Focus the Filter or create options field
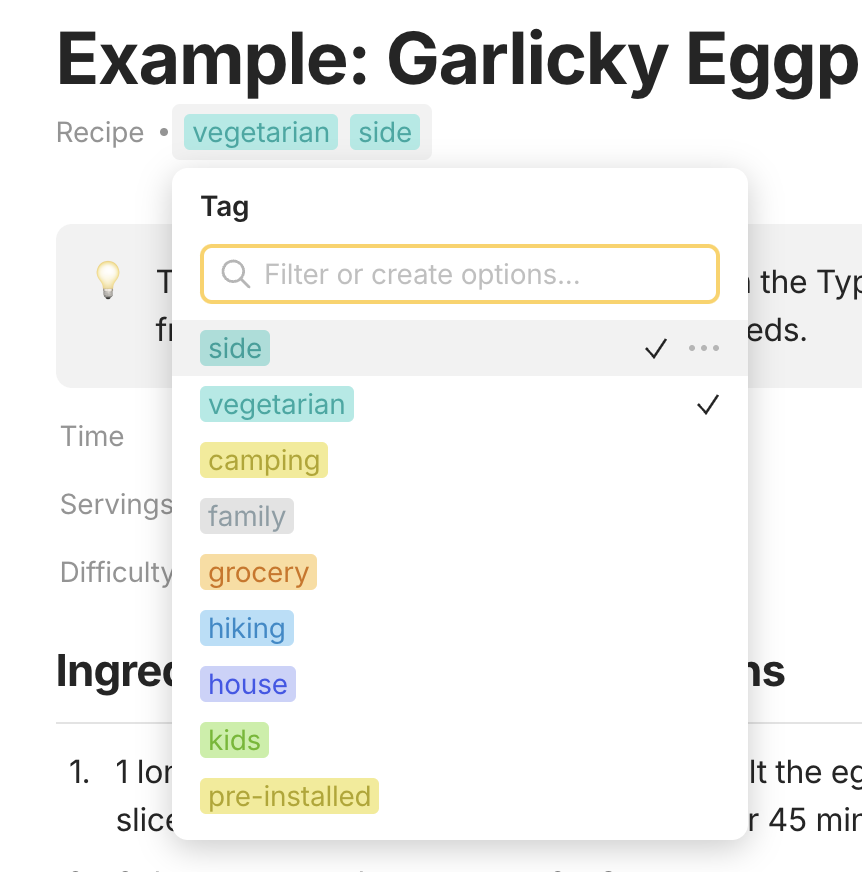This screenshot has height=872, width=862. 460,274
